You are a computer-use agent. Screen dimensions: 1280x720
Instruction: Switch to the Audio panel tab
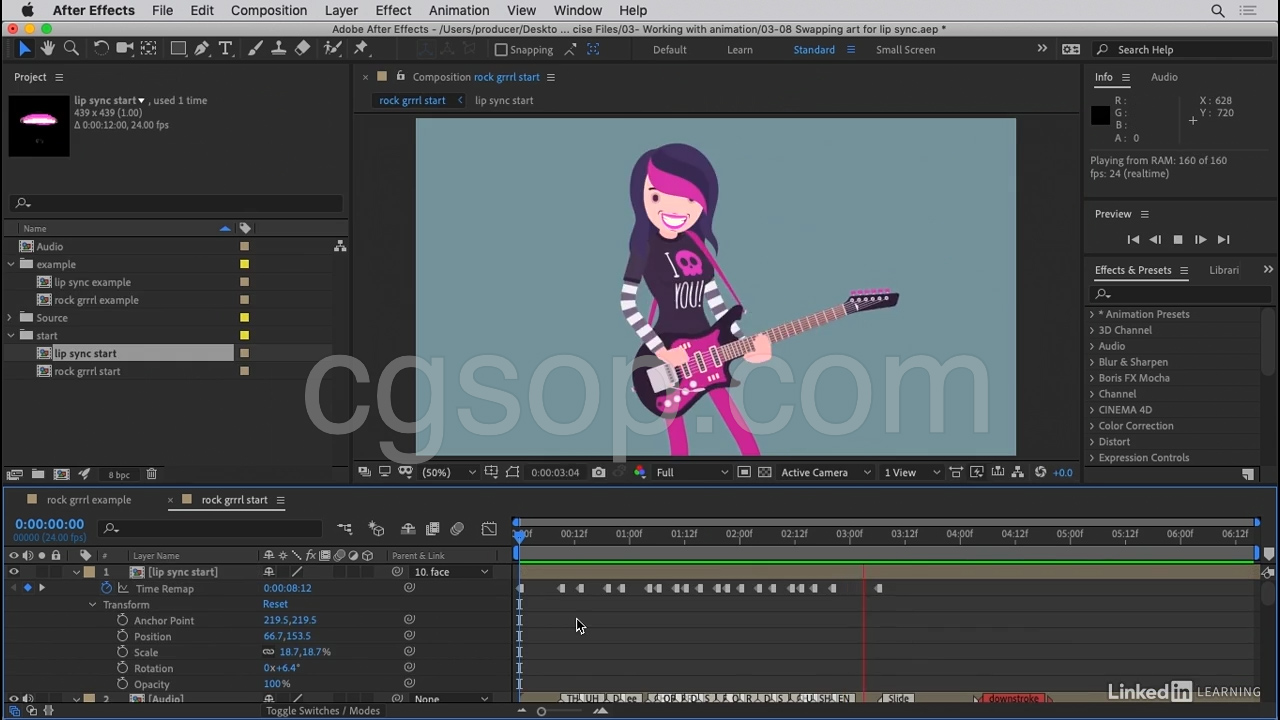click(x=1164, y=77)
